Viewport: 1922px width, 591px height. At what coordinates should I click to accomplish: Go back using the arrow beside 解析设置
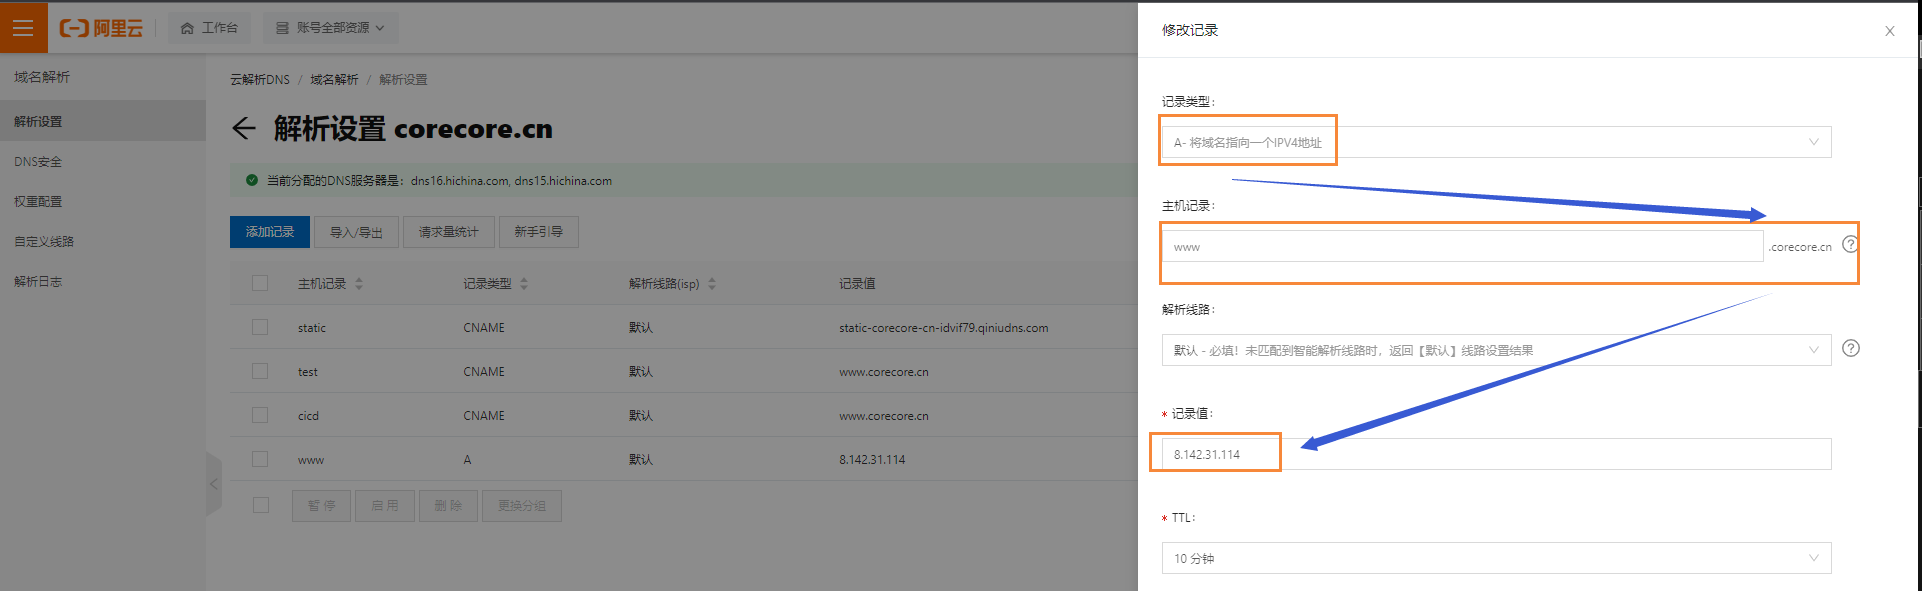[x=243, y=128]
